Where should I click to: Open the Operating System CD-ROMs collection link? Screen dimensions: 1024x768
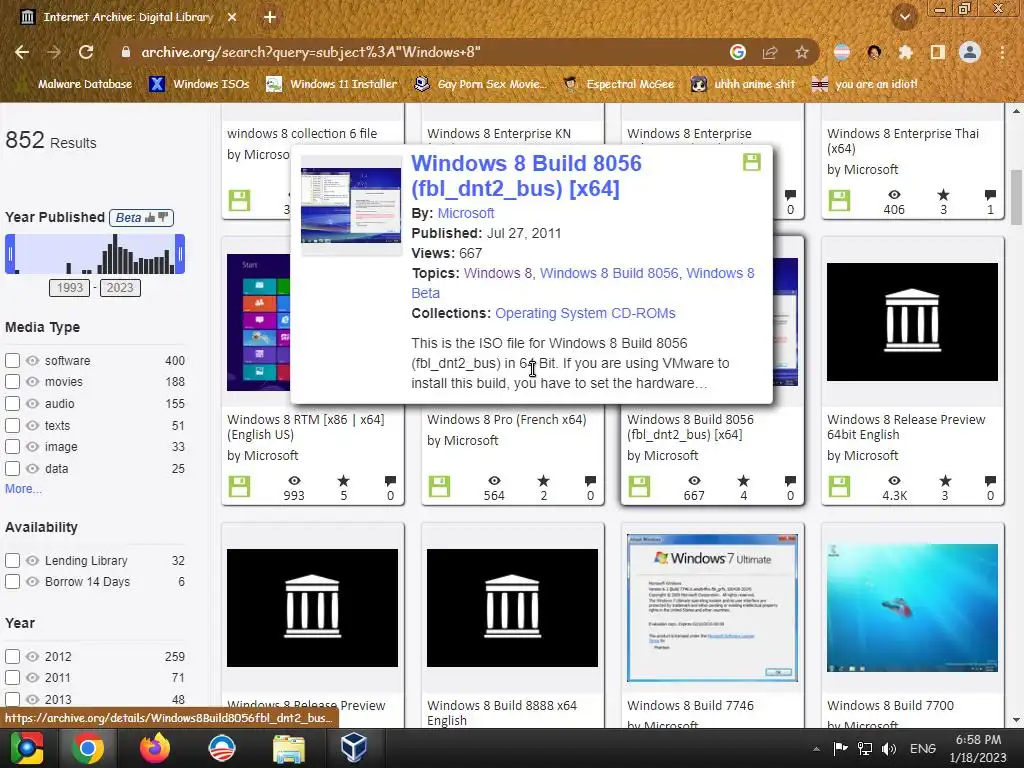click(x=585, y=313)
